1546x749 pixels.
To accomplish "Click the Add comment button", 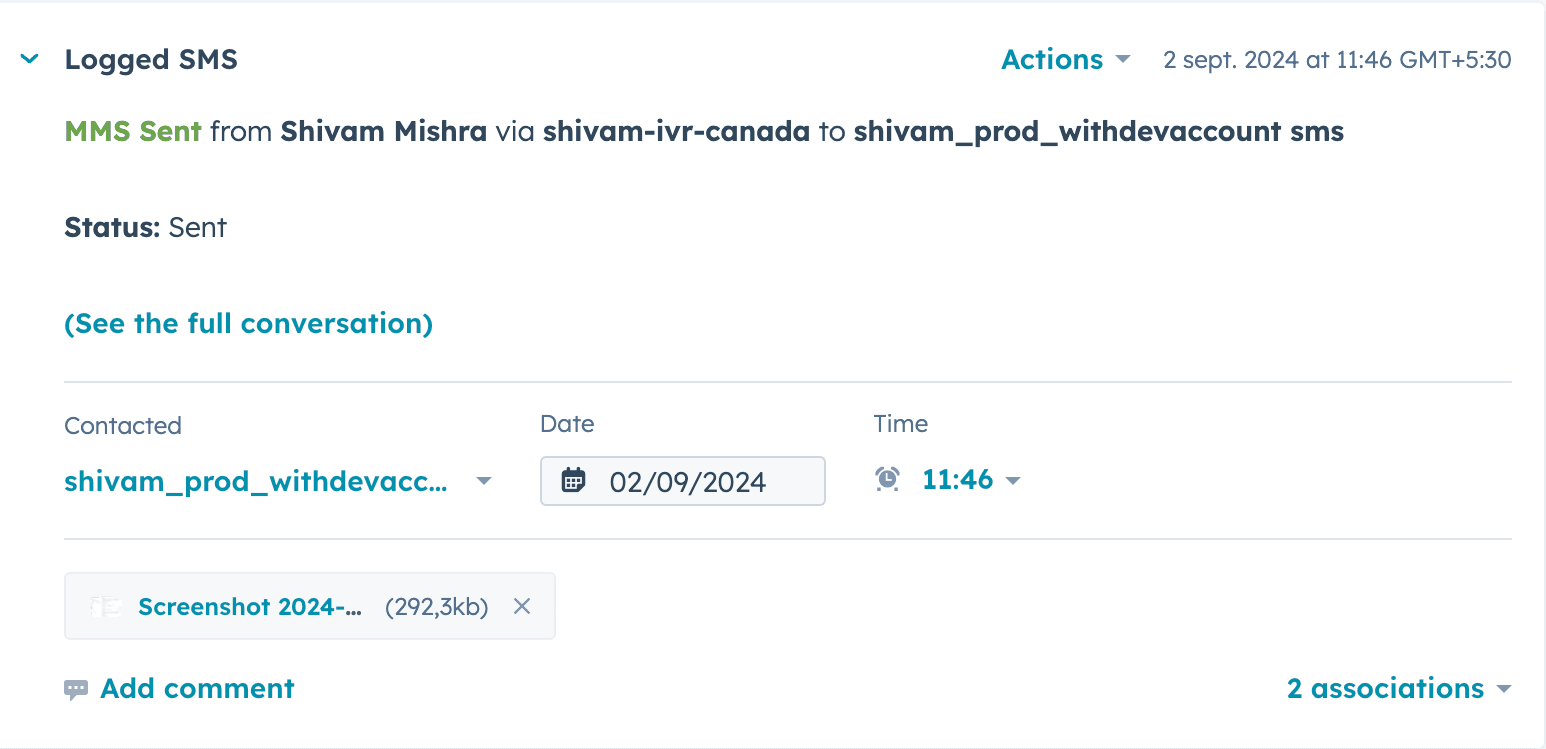I will [x=197, y=689].
